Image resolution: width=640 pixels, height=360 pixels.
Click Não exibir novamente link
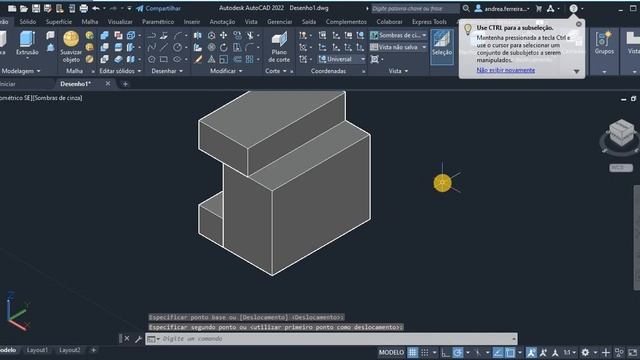pyautogui.click(x=506, y=70)
